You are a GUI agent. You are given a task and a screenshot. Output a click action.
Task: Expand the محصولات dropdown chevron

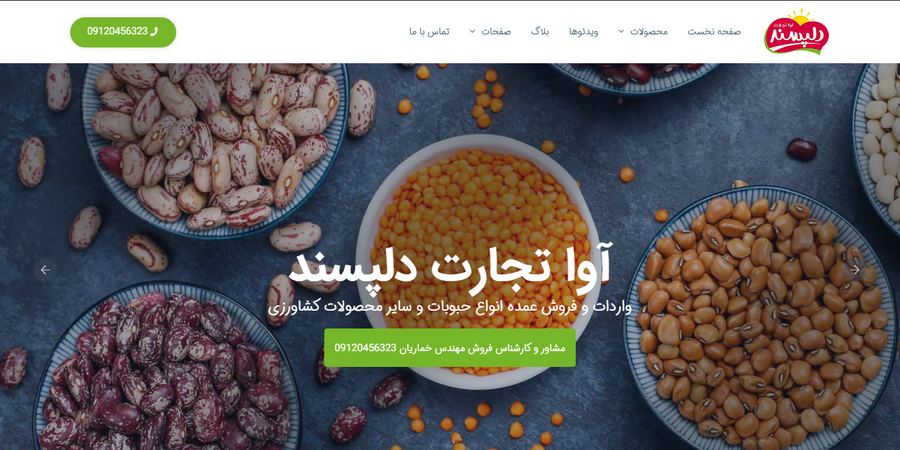tap(621, 32)
